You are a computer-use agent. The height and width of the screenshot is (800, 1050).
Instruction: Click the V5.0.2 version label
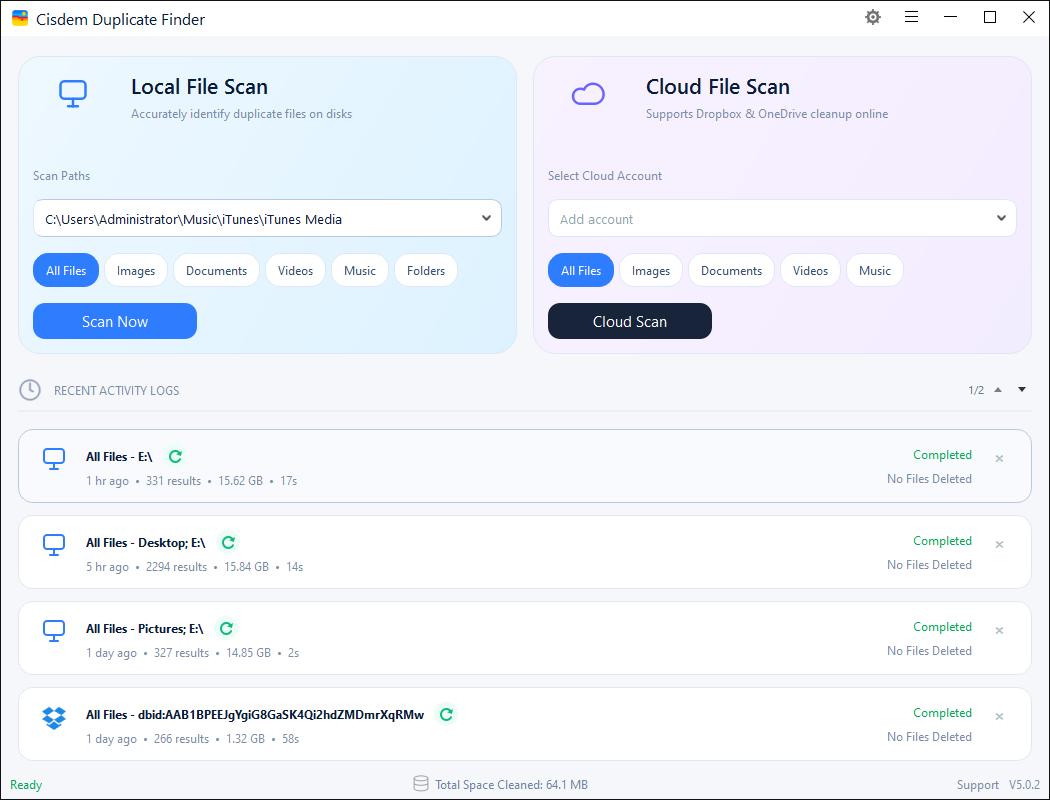(x=1023, y=785)
